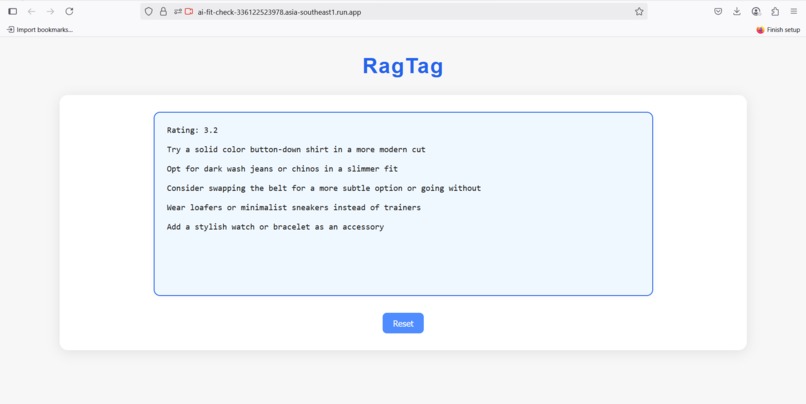The image size is (806, 404).
Task: Click the Firefox logo beside Finish setup
Action: pyautogui.click(x=760, y=30)
